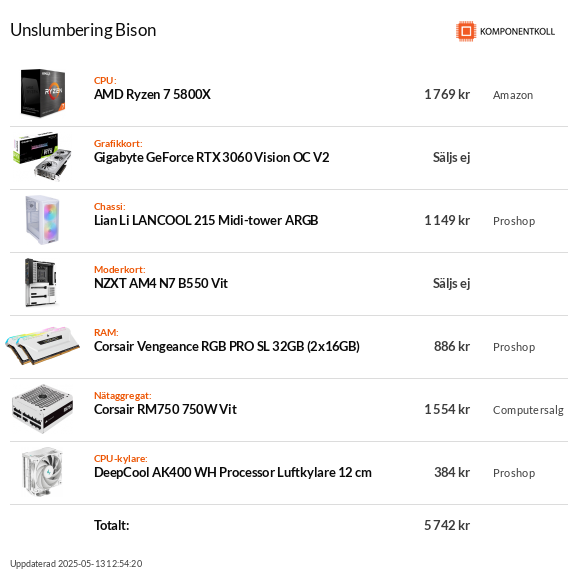Click the Komponentkoll chip logo icon
Viewport: 577px width, 577px height.
tap(466, 31)
